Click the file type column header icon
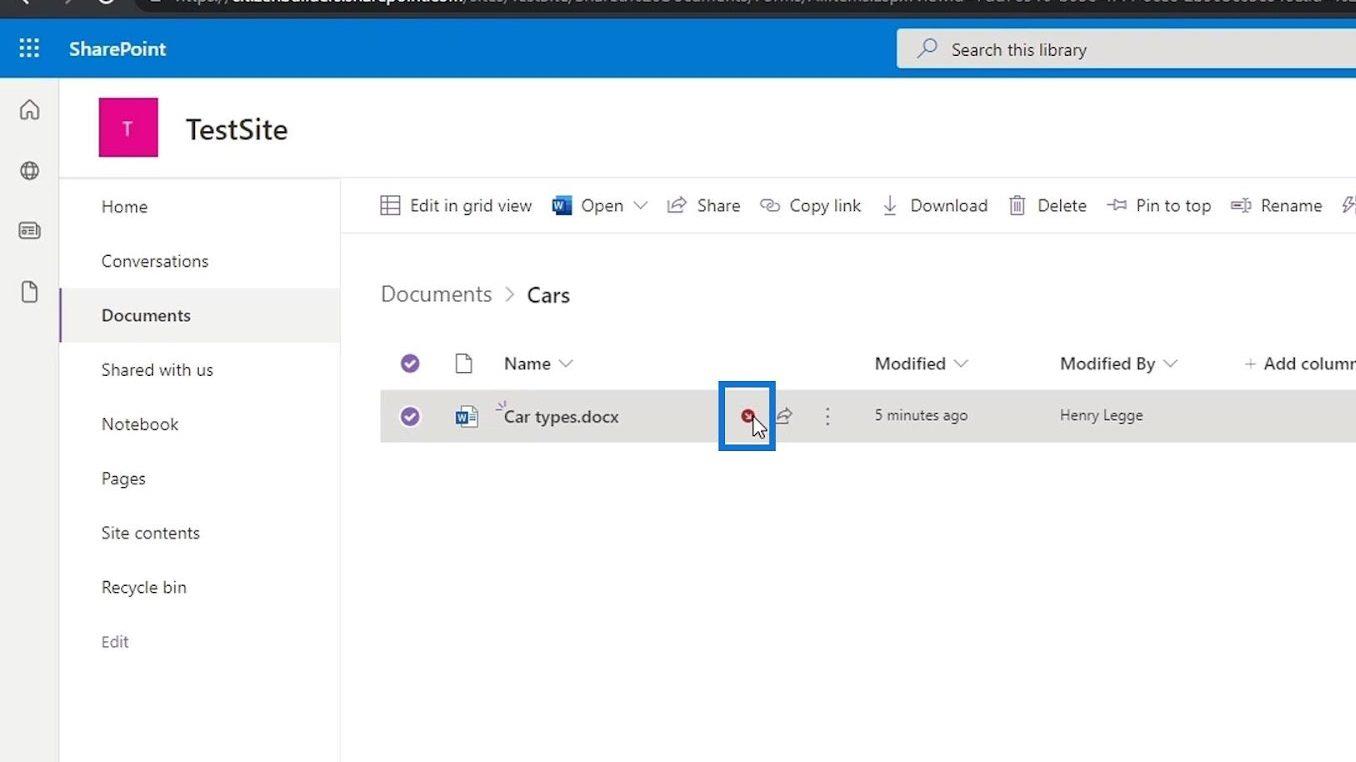The width and height of the screenshot is (1356, 762). [464, 363]
